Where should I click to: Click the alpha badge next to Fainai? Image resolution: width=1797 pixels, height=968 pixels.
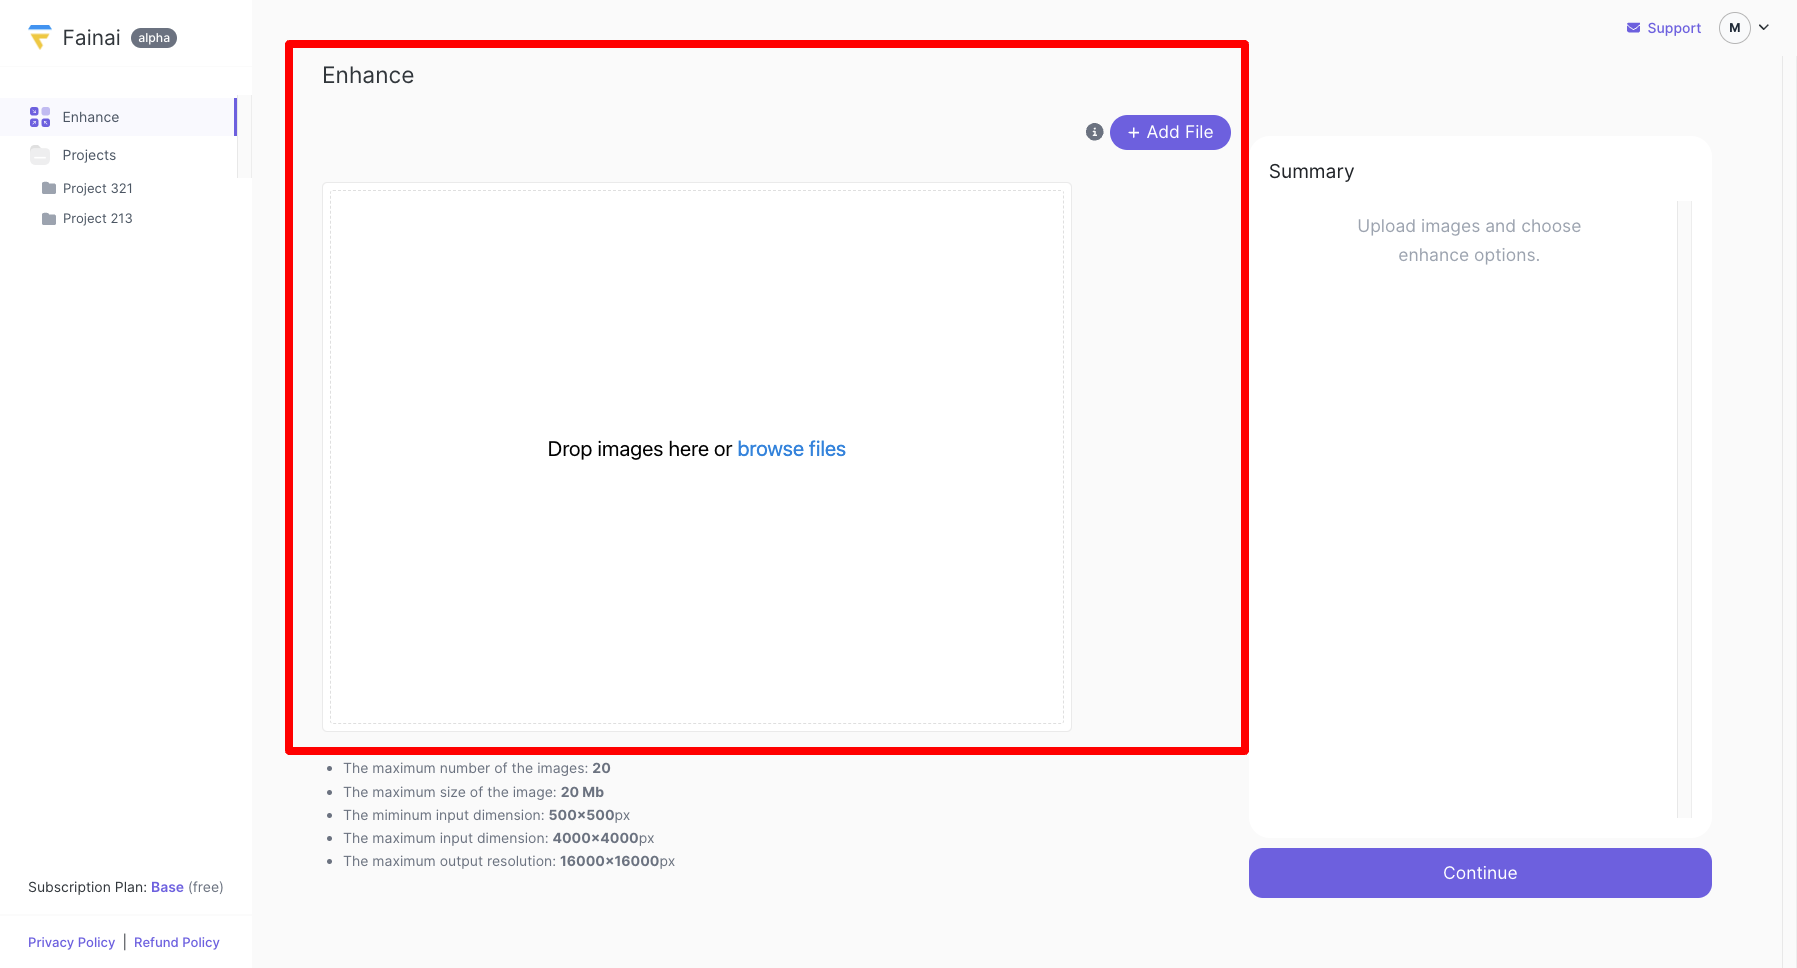(x=154, y=38)
